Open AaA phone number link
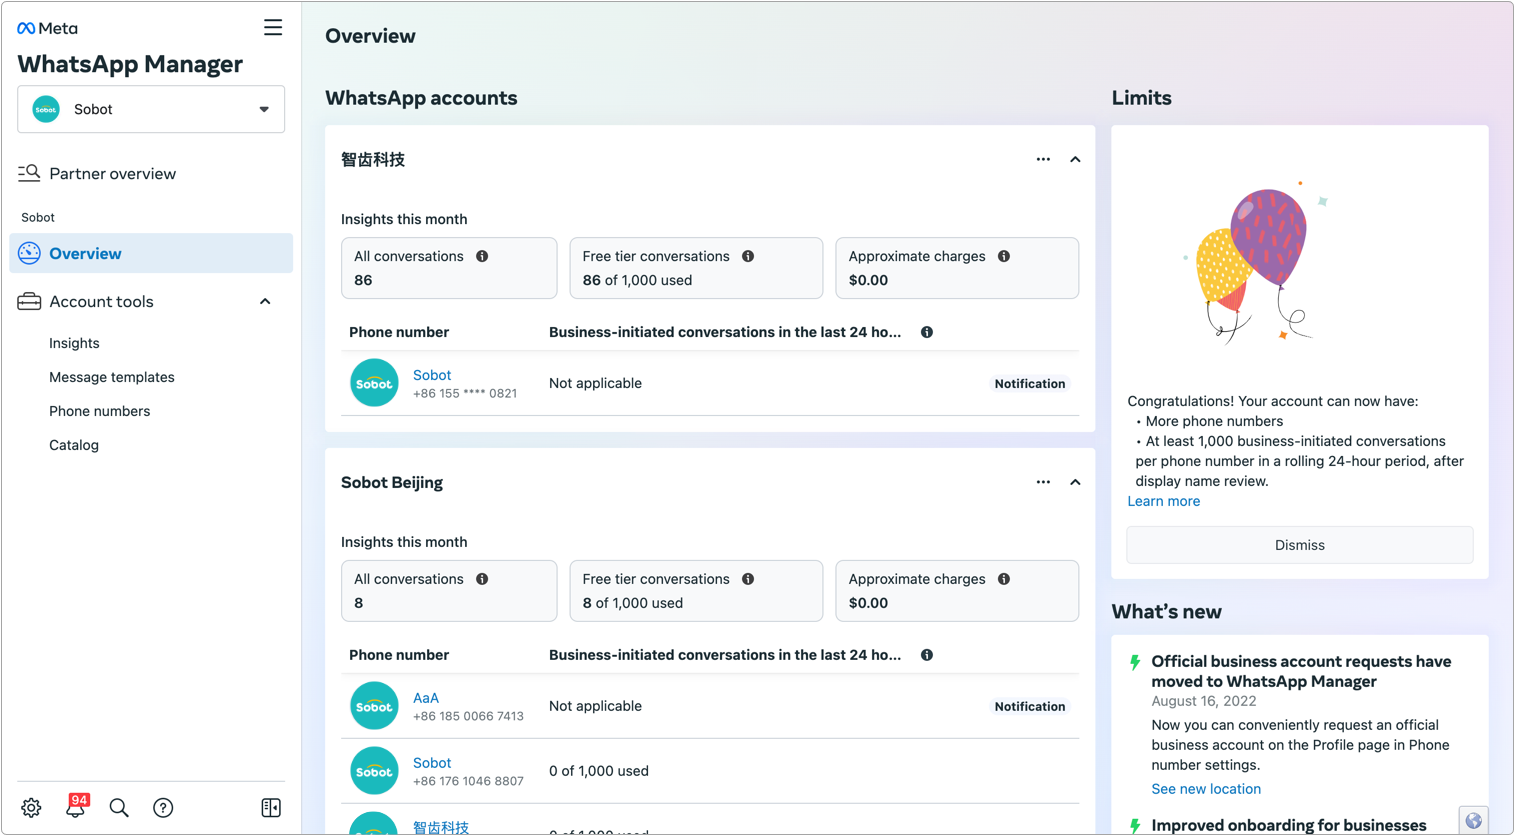This screenshot has height=835, width=1514. [426, 698]
